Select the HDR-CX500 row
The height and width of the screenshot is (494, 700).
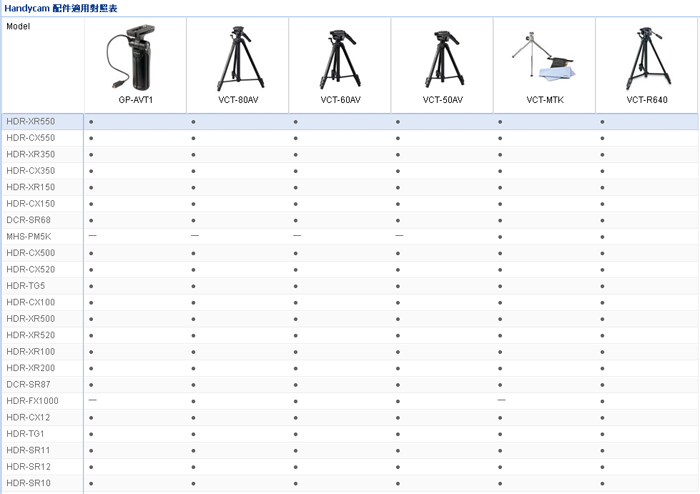point(350,253)
